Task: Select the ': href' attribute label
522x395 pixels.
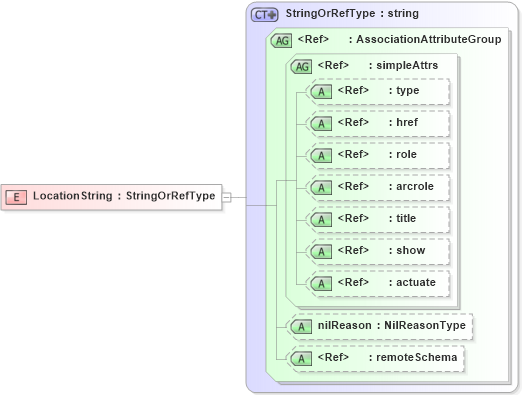Action: pos(403,122)
